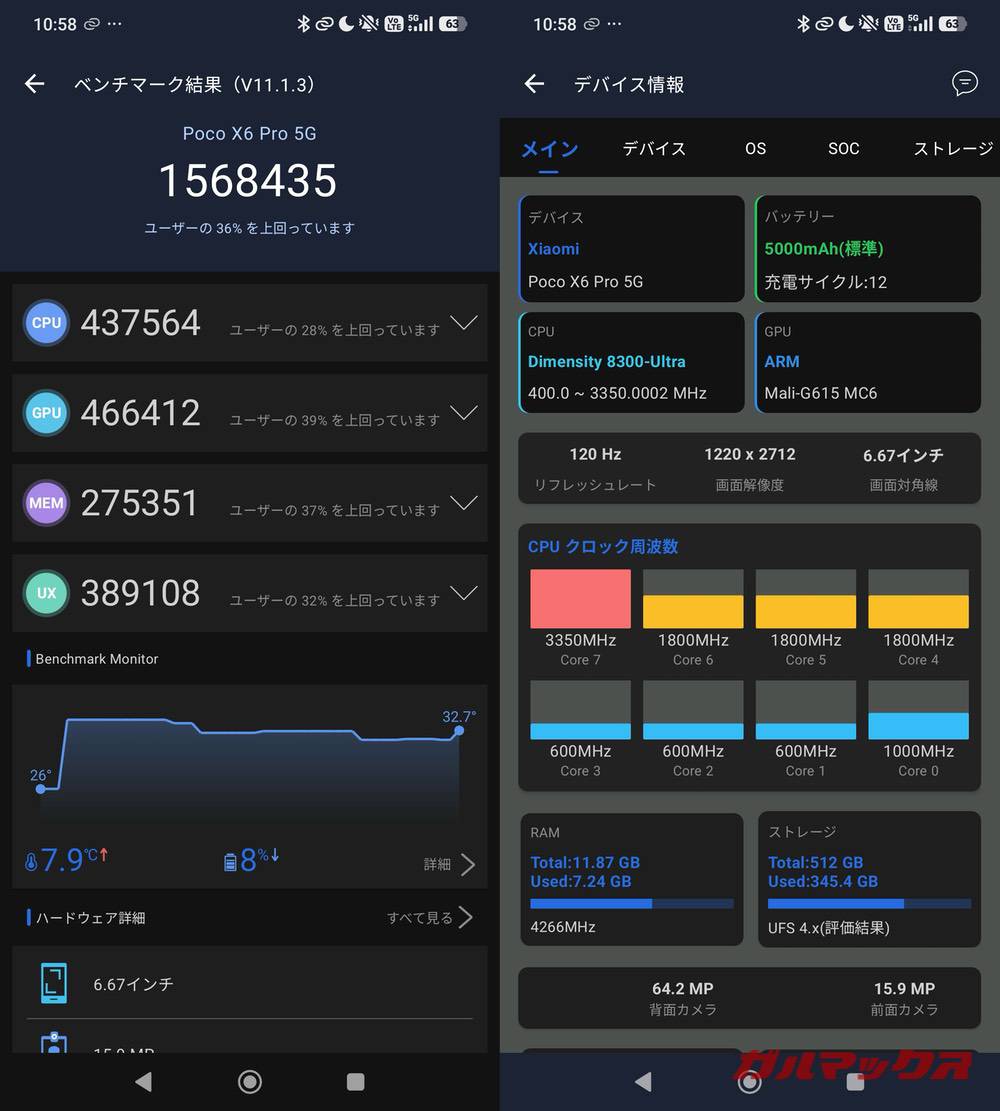Tap the RAM usage progress bar

click(x=631, y=903)
